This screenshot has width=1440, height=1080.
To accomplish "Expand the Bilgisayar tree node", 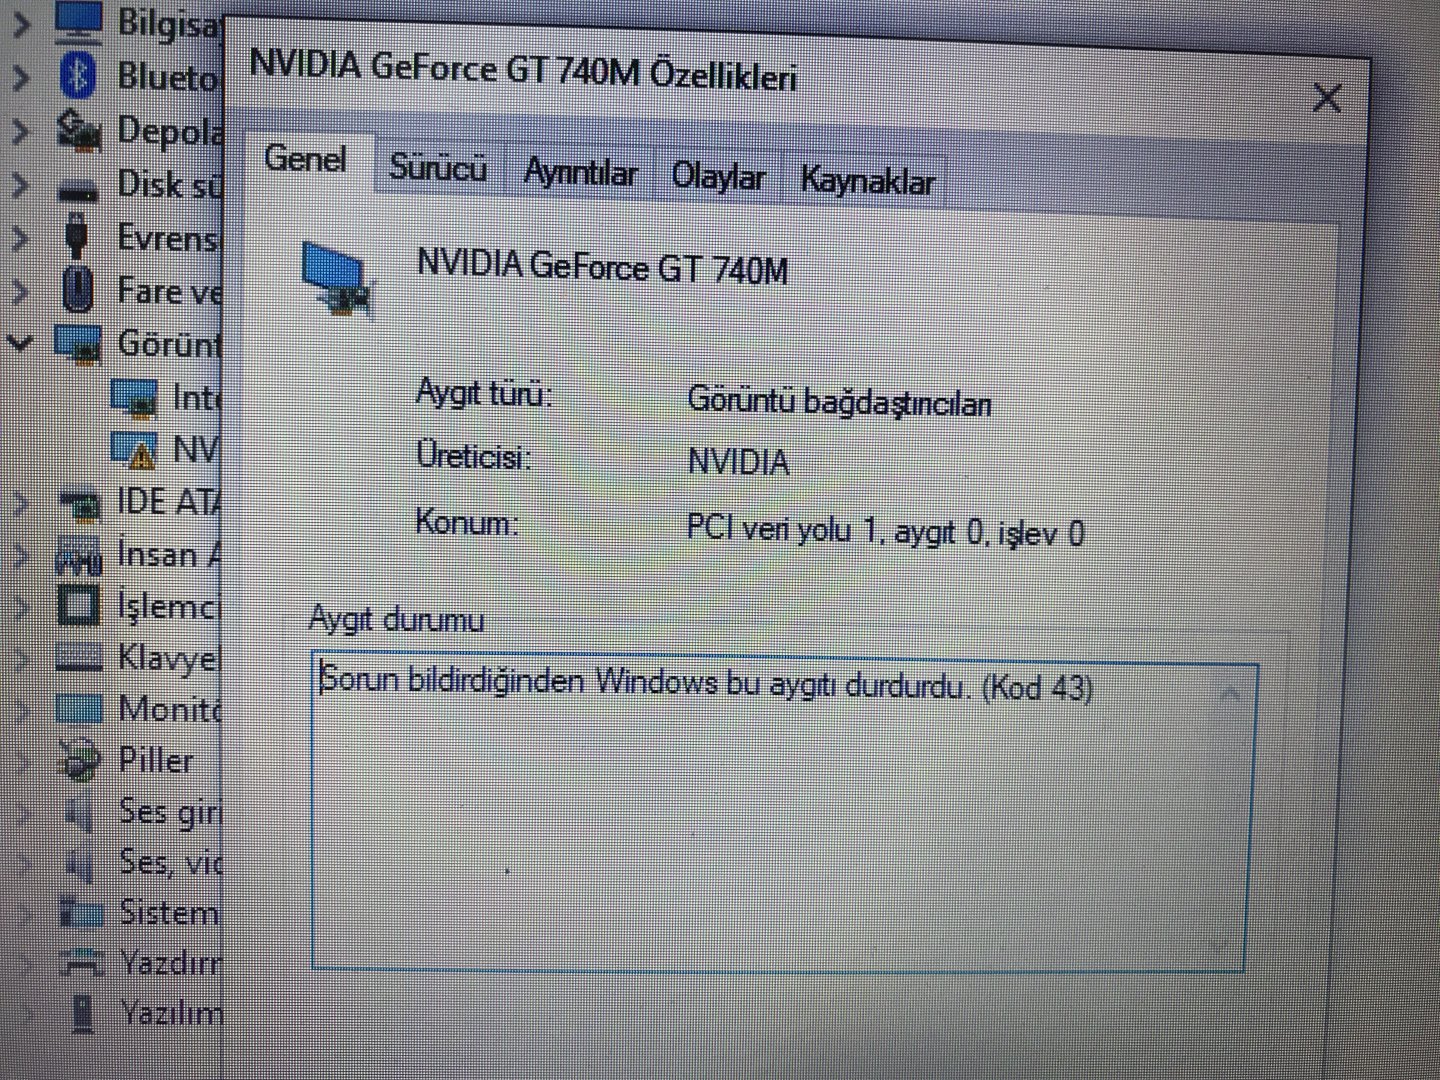I will [x=20, y=23].
